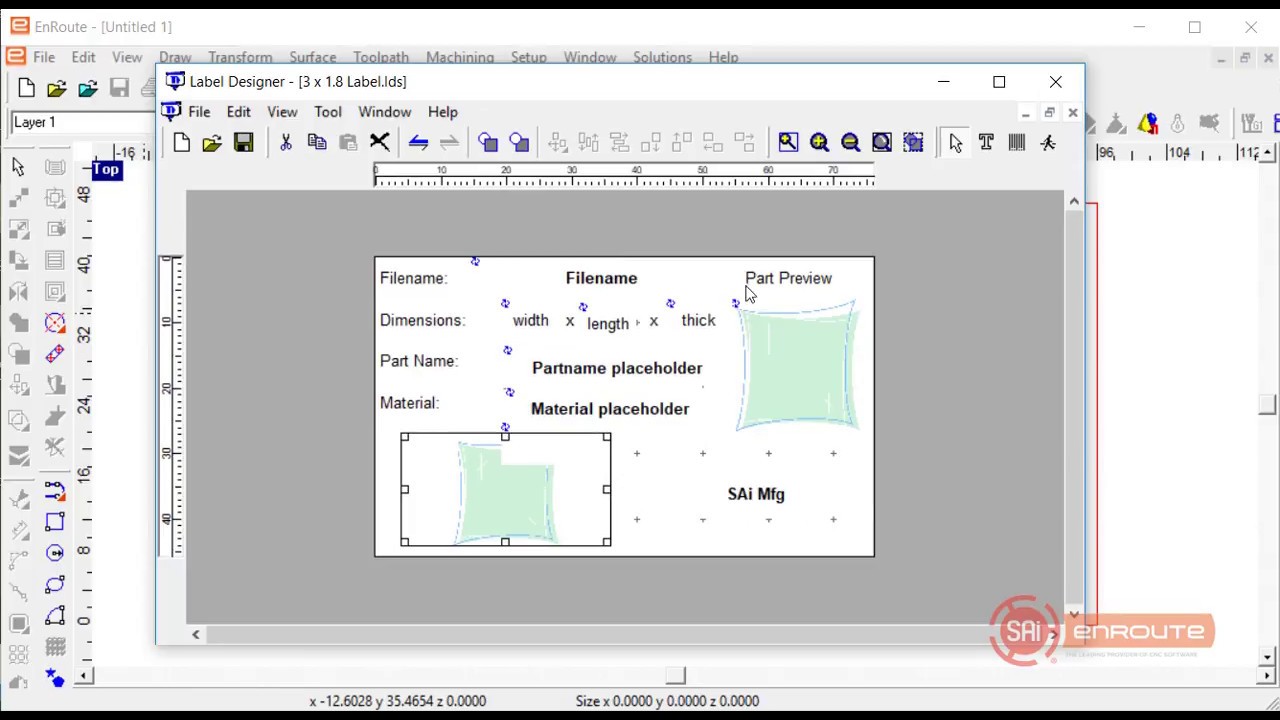This screenshot has height=720, width=1280.
Task: Select the SAi Mfg text on label
Action: 756,494
